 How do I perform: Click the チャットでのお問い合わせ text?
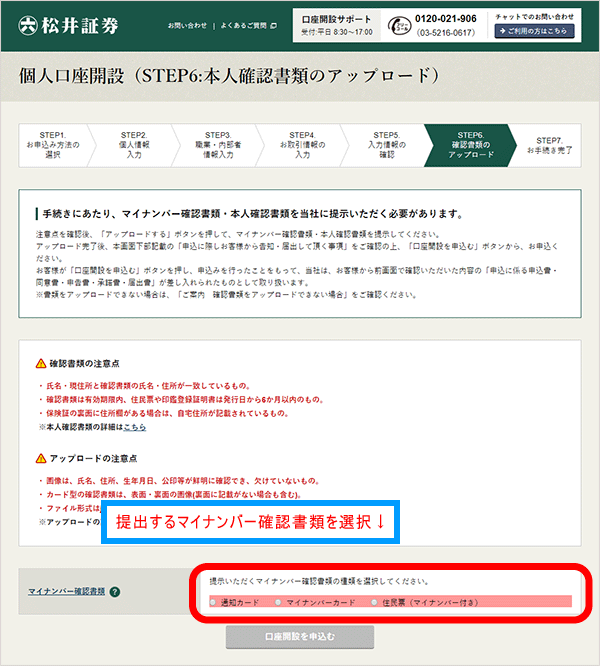point(534,17)
